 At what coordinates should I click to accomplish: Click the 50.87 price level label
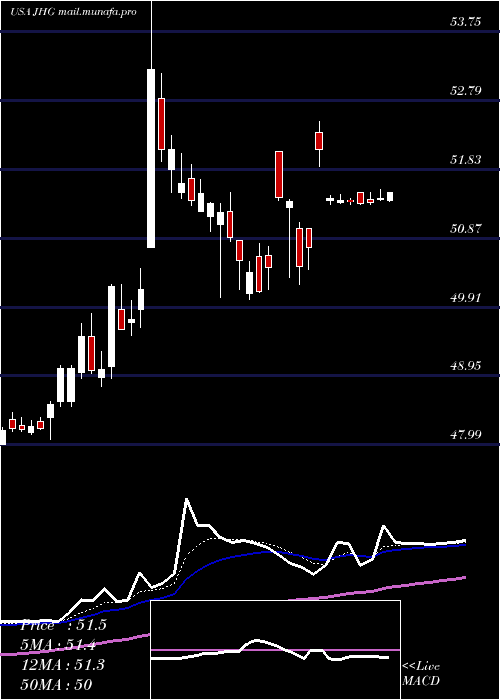[466, 228]
